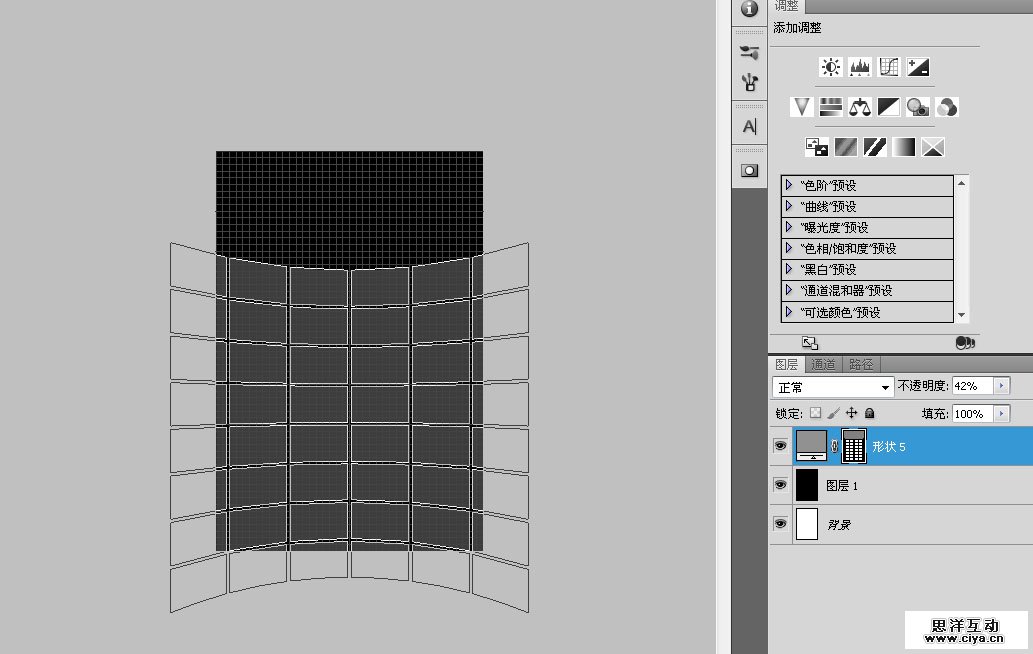Image resolution: width=1033 pixels, height=654 pixels.
Task: Add a Color Balance adjustment (scales icon)
Action: pos(860,107)
